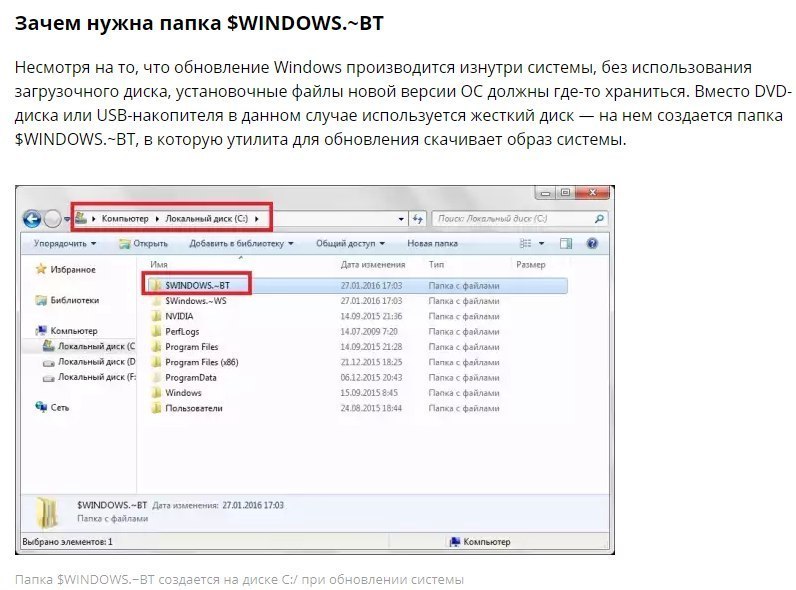Screen dimensions: 796x590
Task: Expand the arrow before Компьютер breadcrumb
Action: click(94, 219)
